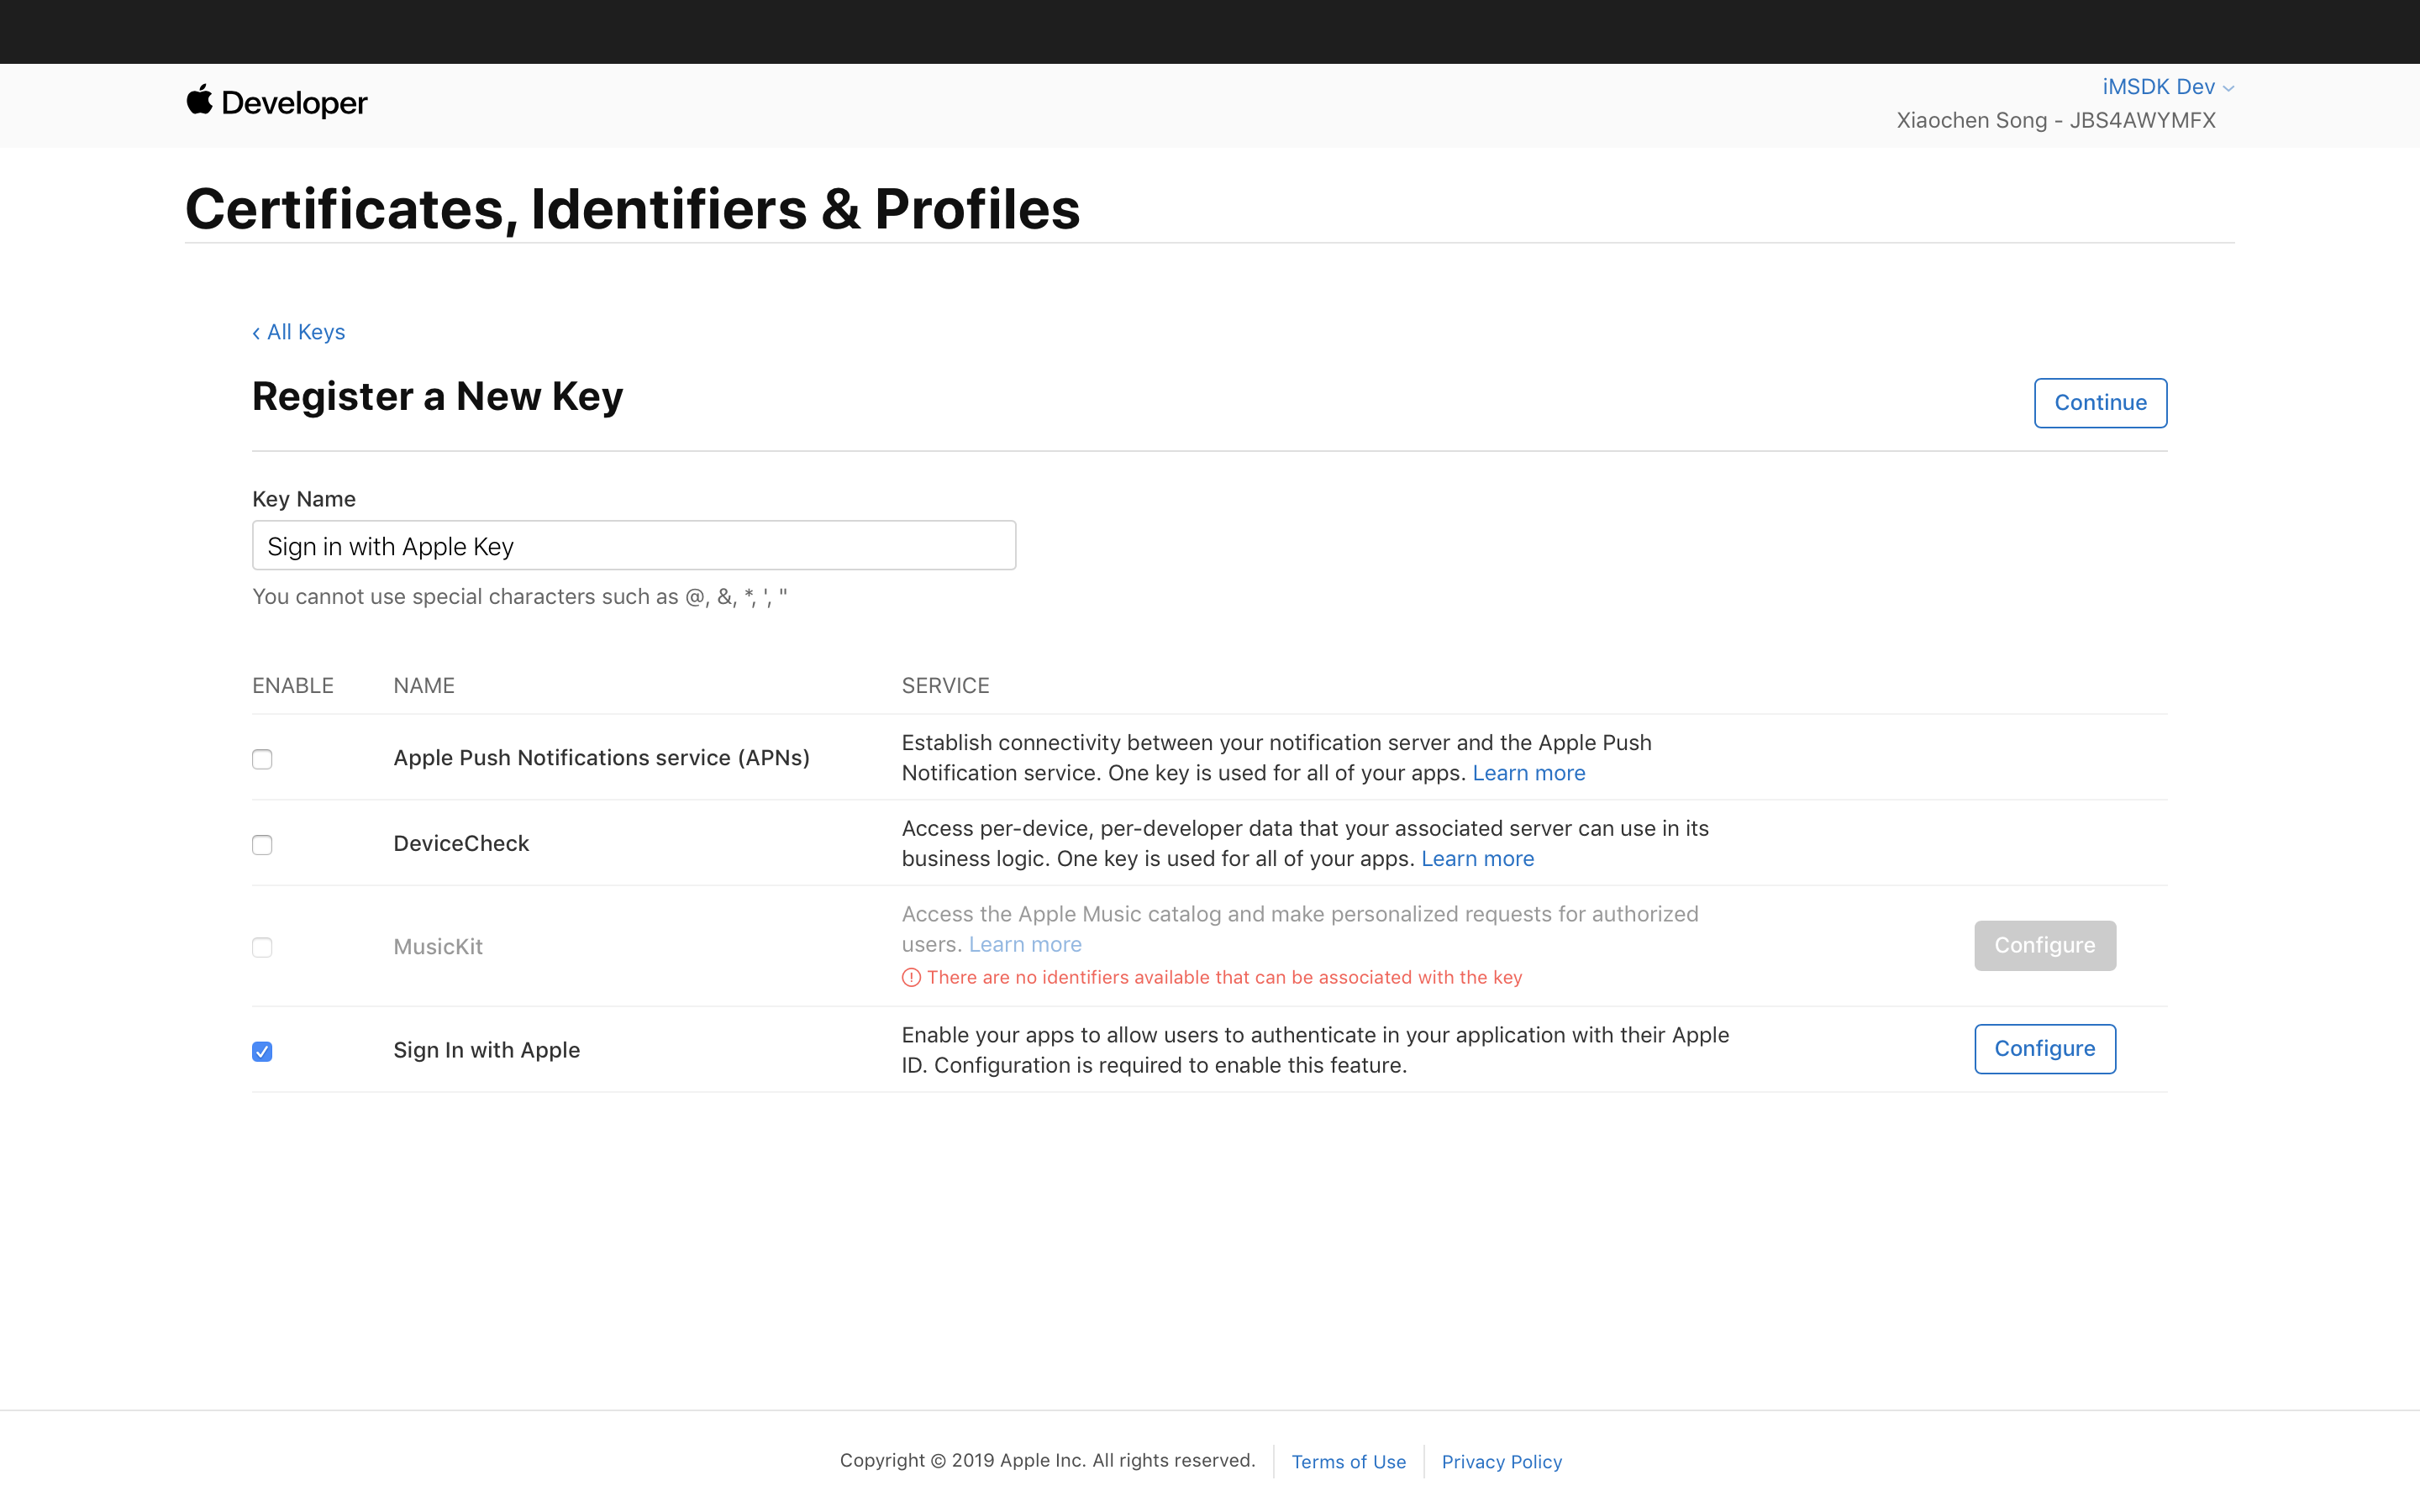
Task: Click the Continue button
Action: coord(2100,403)
